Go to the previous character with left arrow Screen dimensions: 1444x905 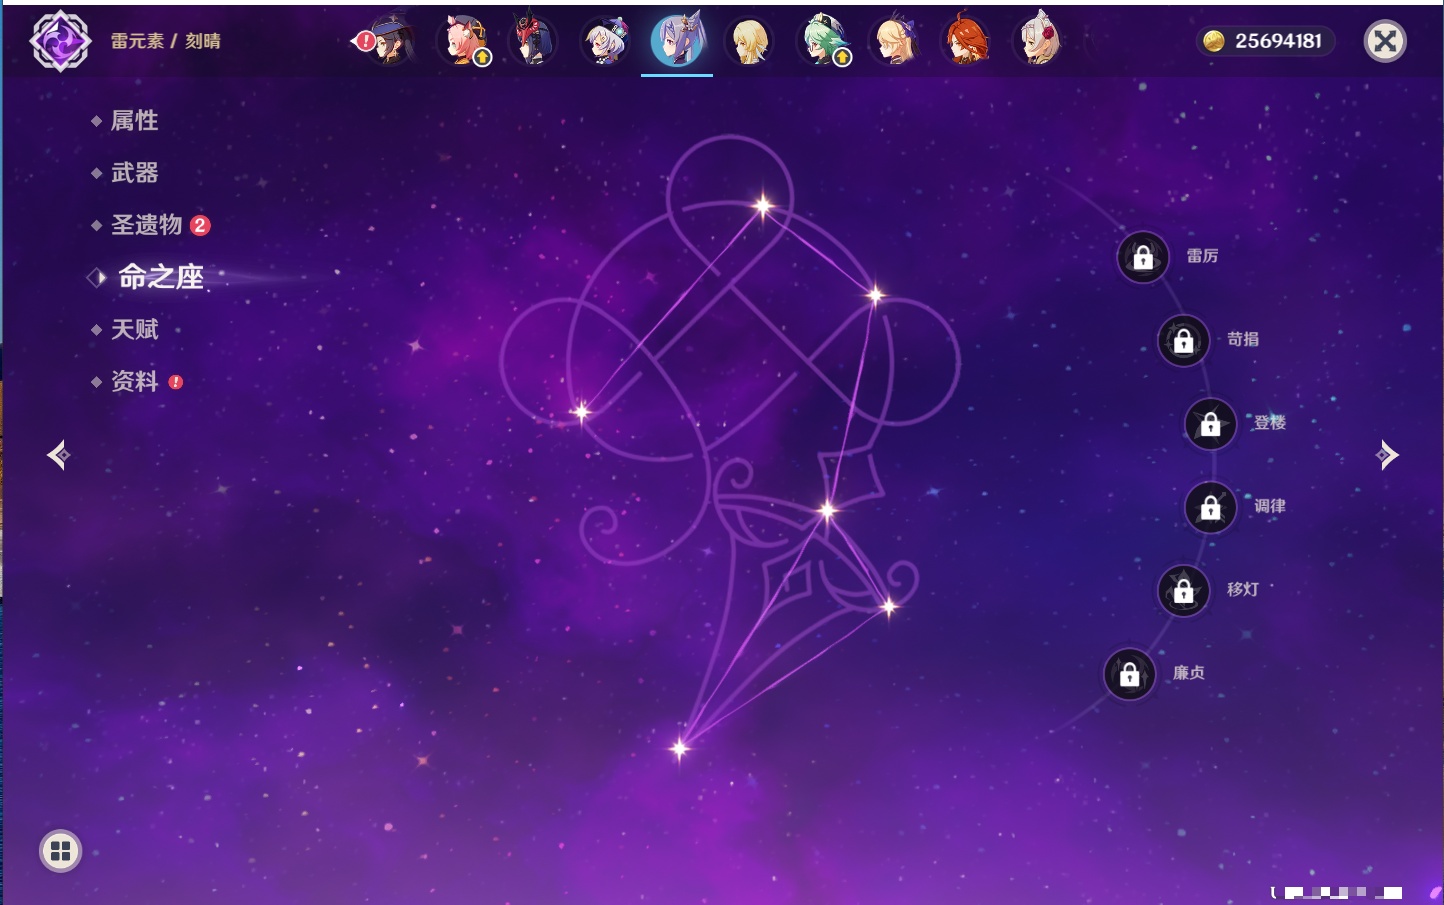point(58,455)
